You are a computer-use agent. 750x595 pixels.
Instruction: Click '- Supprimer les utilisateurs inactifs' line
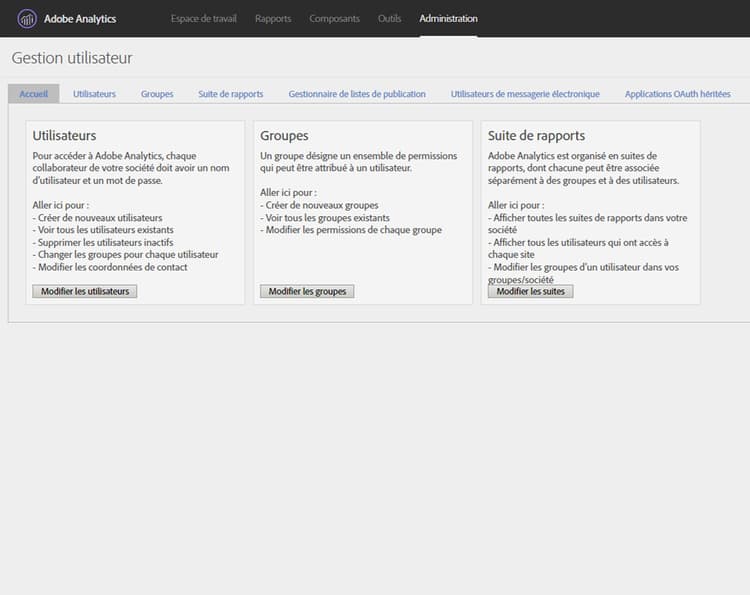(103, 242)
